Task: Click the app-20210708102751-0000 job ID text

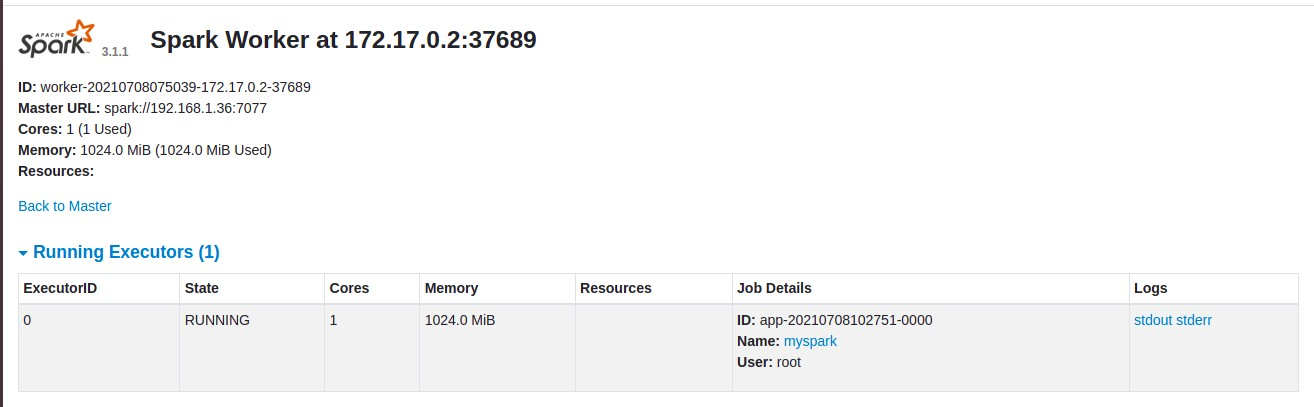Action: (846, 320)
